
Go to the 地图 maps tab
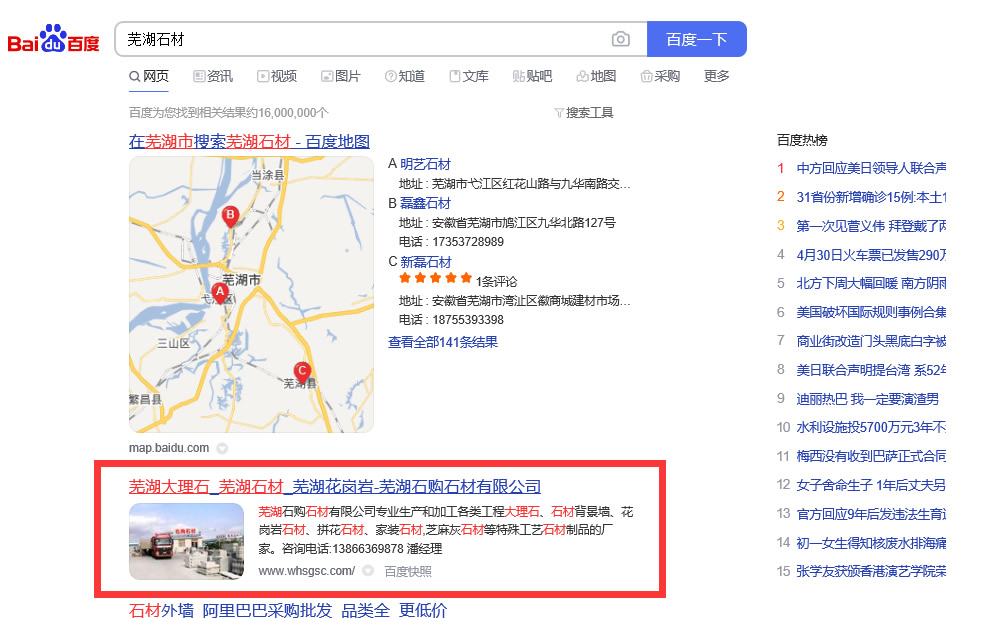pos(597,76)
